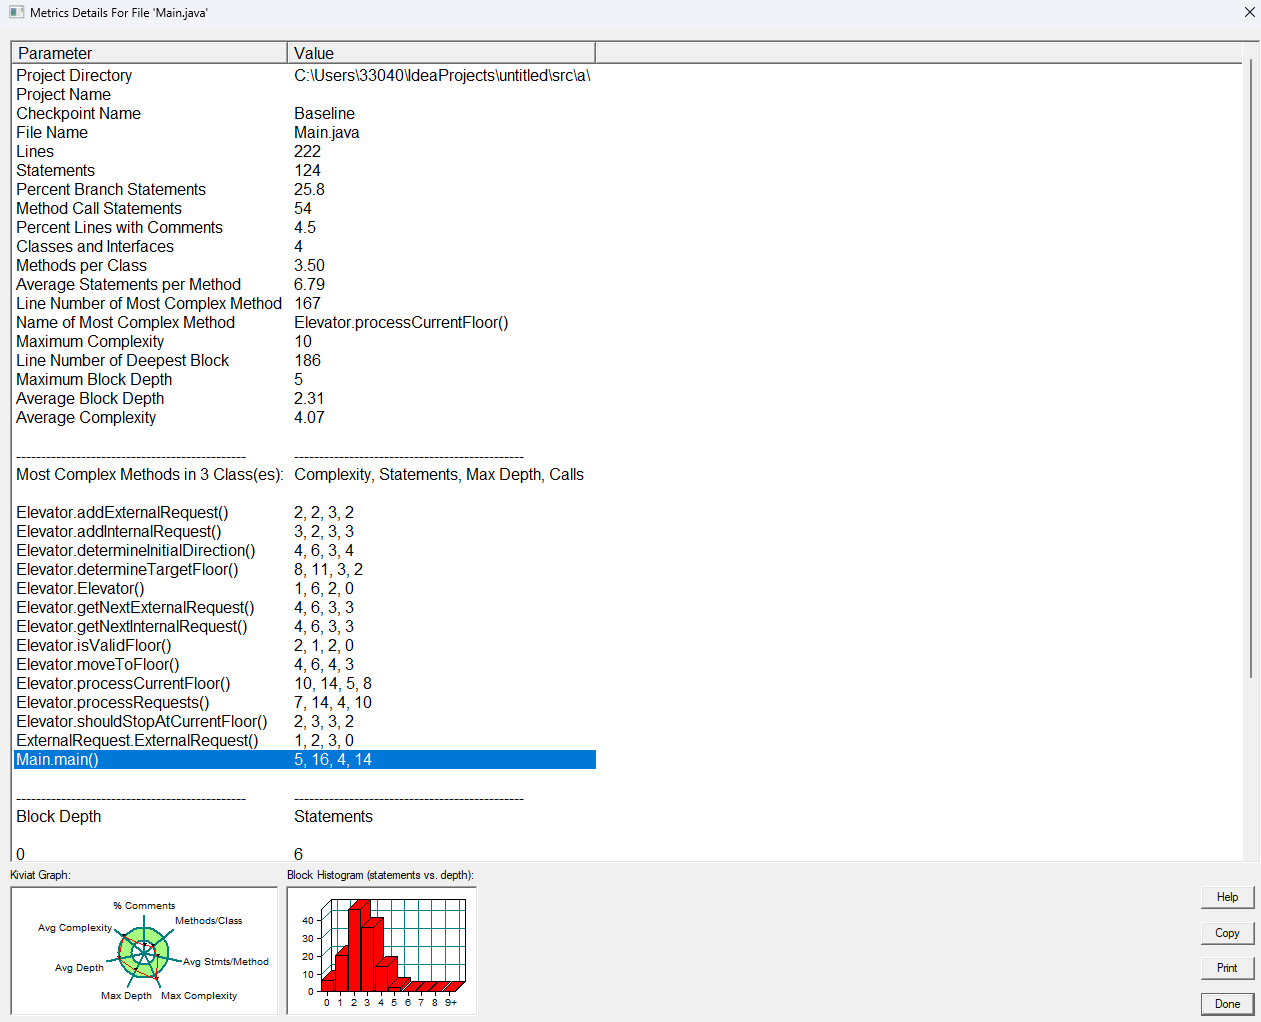Select the Elevator.processRequests() row
Screen dimensions: 1261x1022
tap(305, 703)
